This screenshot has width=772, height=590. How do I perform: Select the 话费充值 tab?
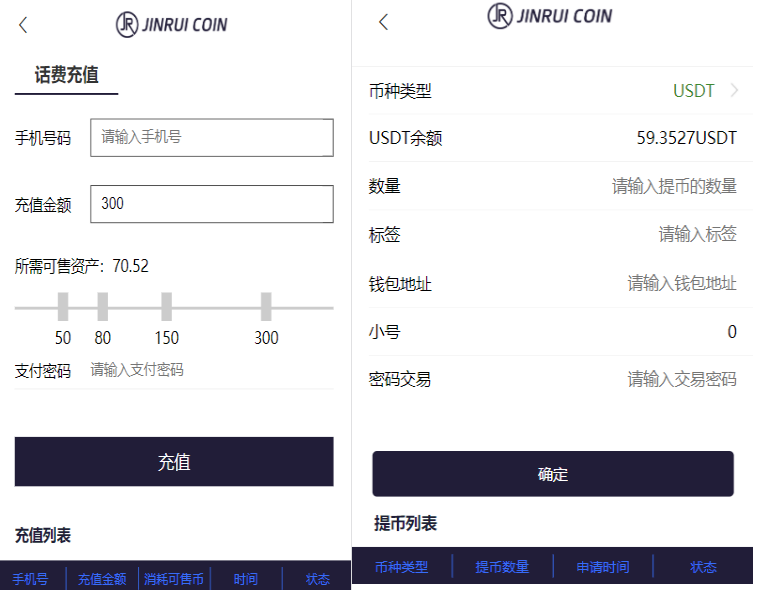pos(66,75)
